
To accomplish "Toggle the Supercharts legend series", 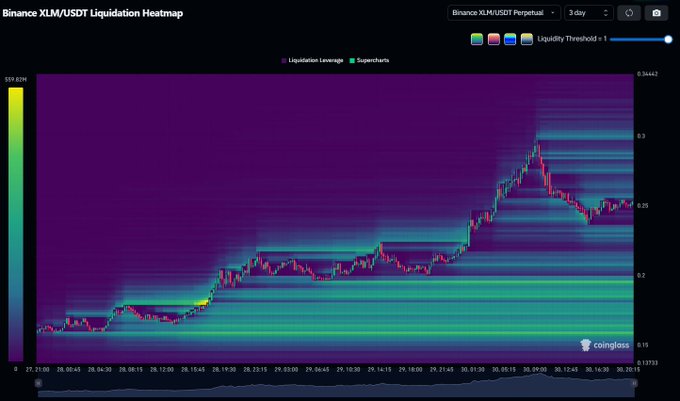I will [x=369, y=60].
